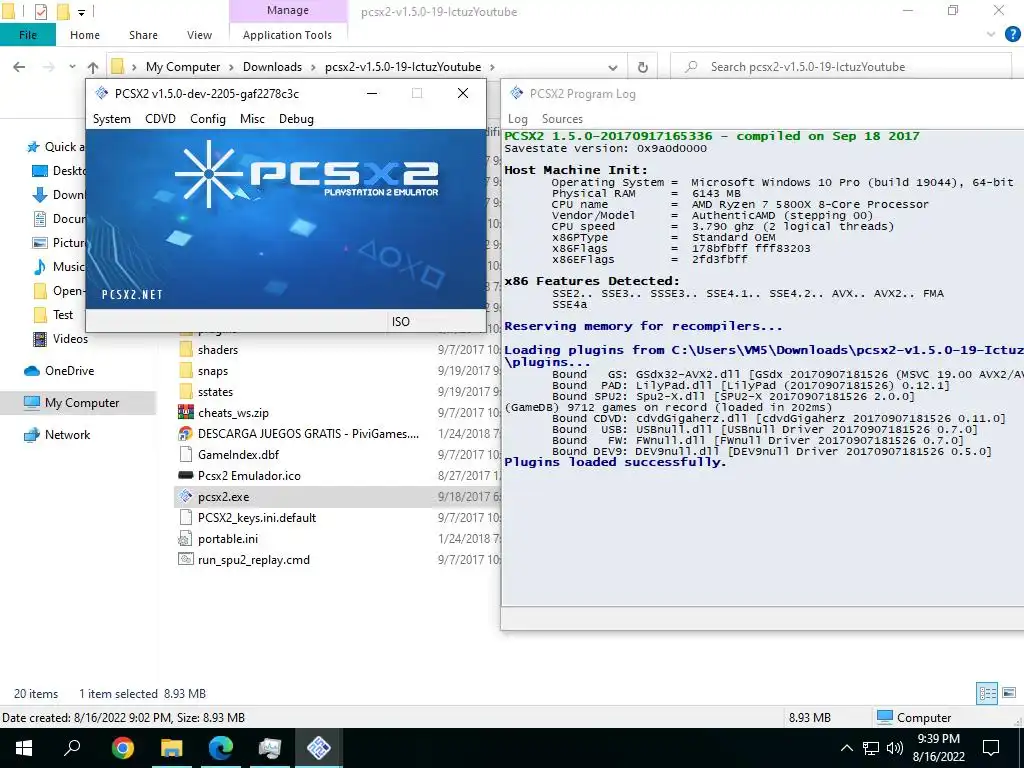Select OneDrive in the navigation pane

point(59,371)
